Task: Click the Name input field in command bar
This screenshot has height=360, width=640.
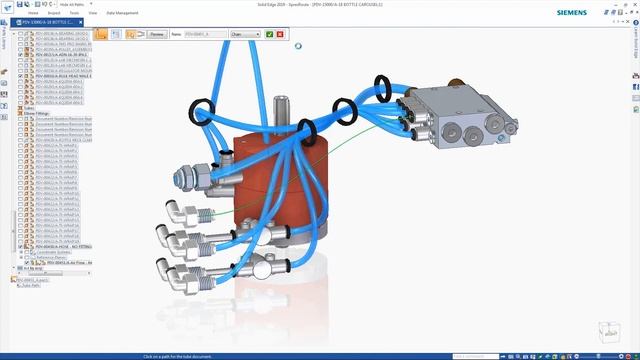Action: pyautogui.click(x=206, y=34)
